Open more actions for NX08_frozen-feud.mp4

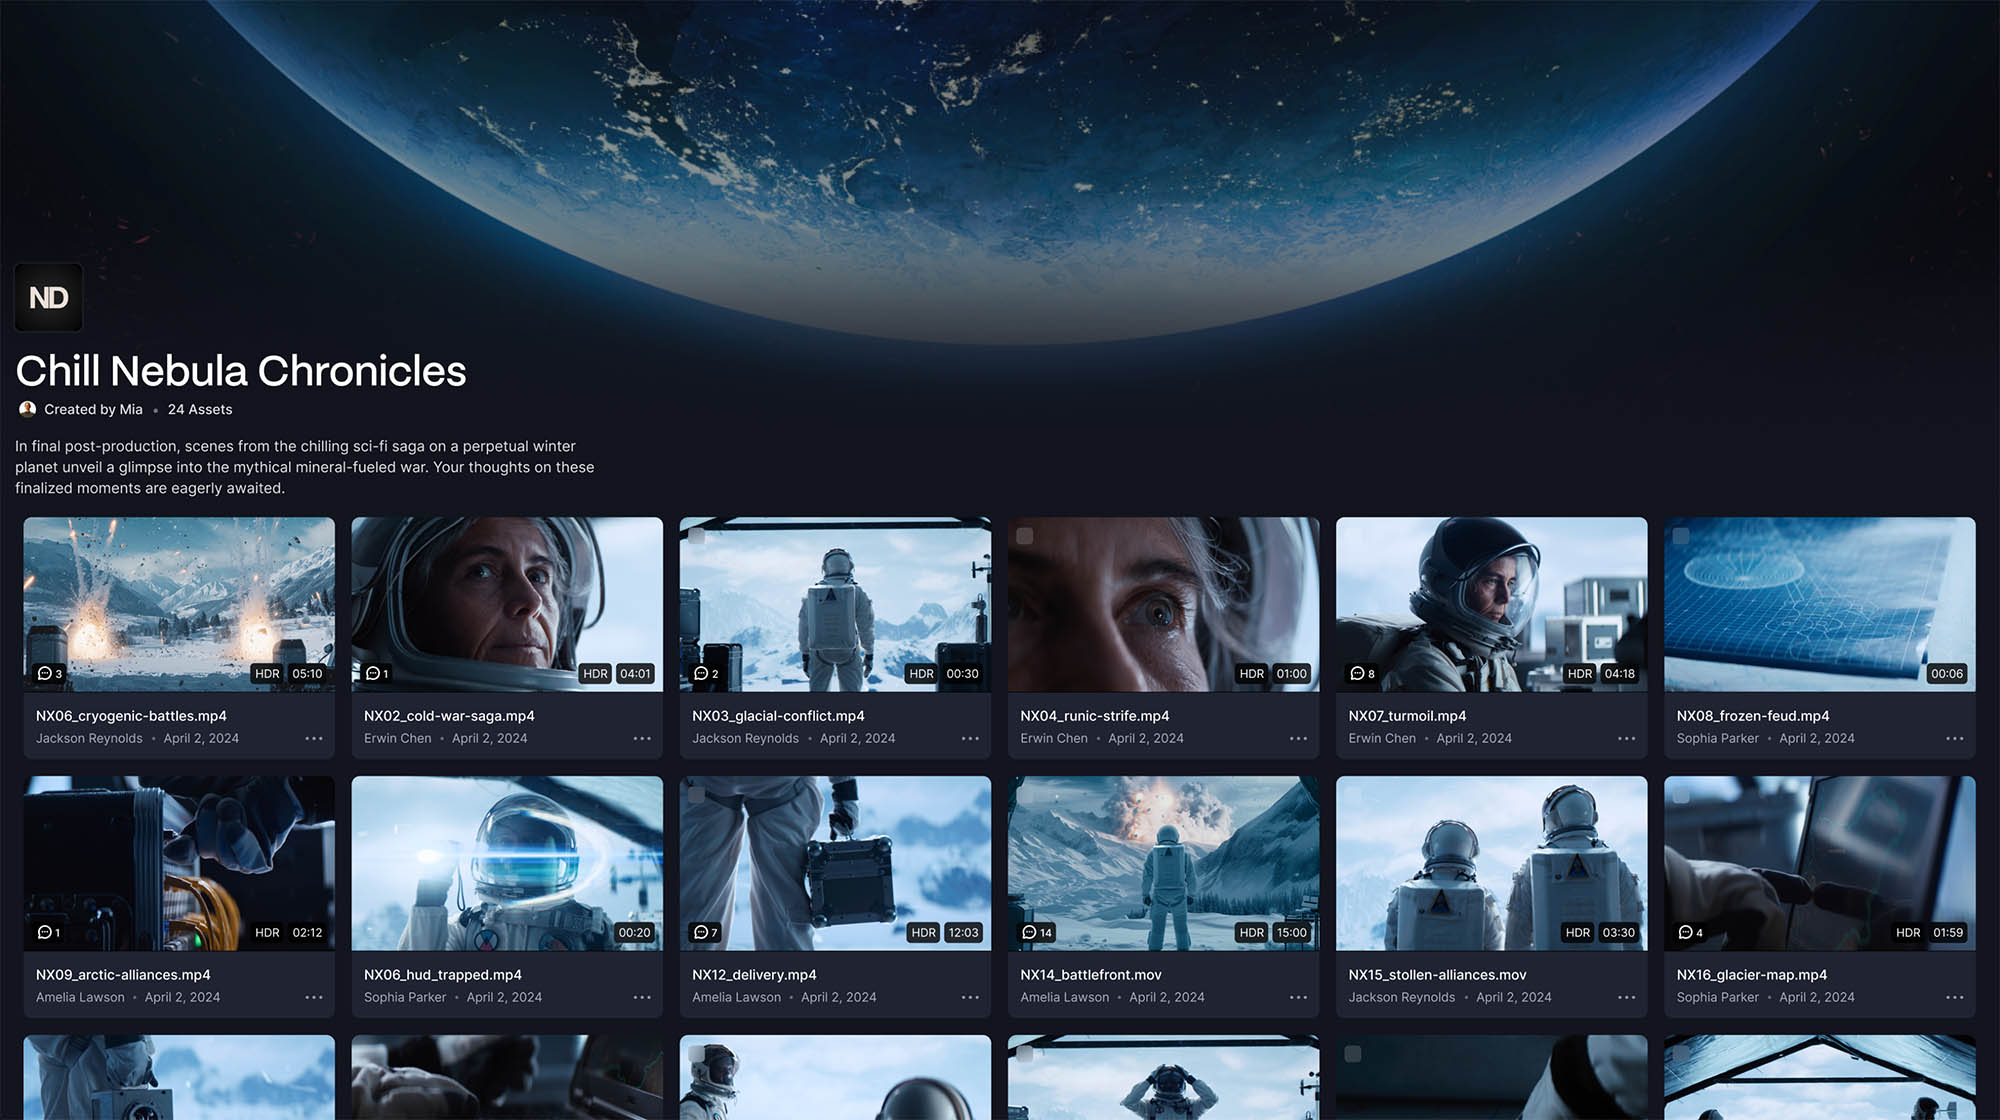tap(1955, 739)
